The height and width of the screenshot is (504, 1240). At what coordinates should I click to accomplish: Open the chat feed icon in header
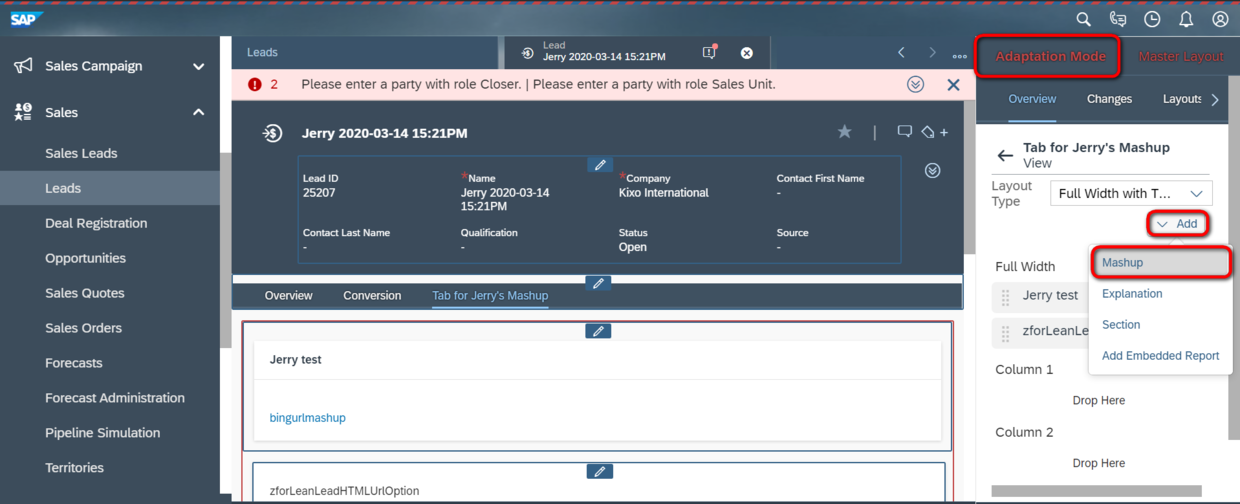click(x=1118, y=19)
